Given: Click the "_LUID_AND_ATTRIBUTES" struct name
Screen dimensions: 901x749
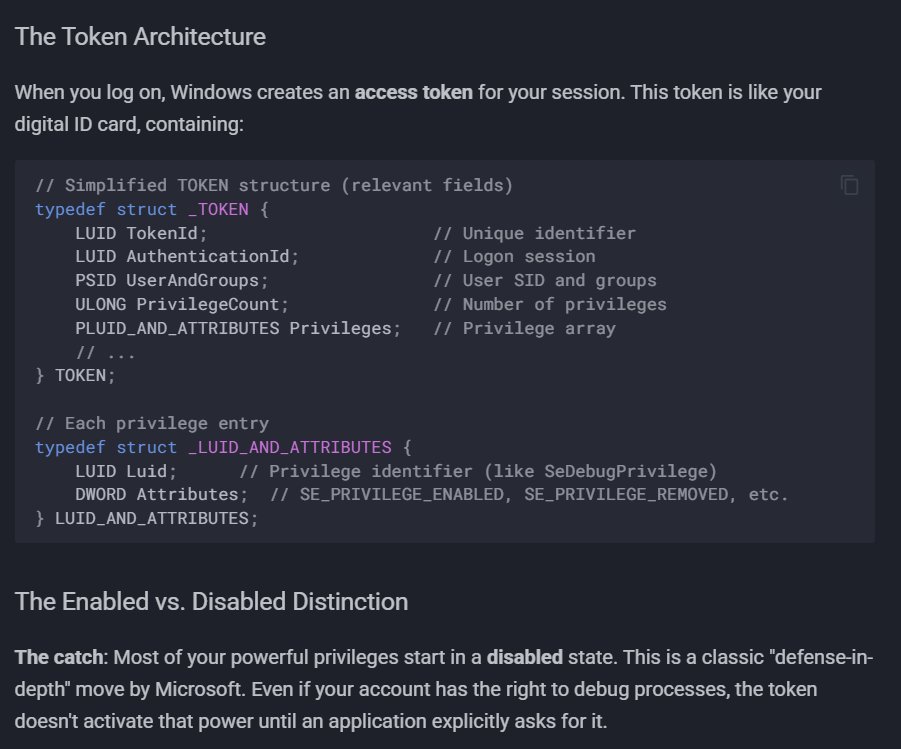Looking at the screenshot, I should 290,447.
